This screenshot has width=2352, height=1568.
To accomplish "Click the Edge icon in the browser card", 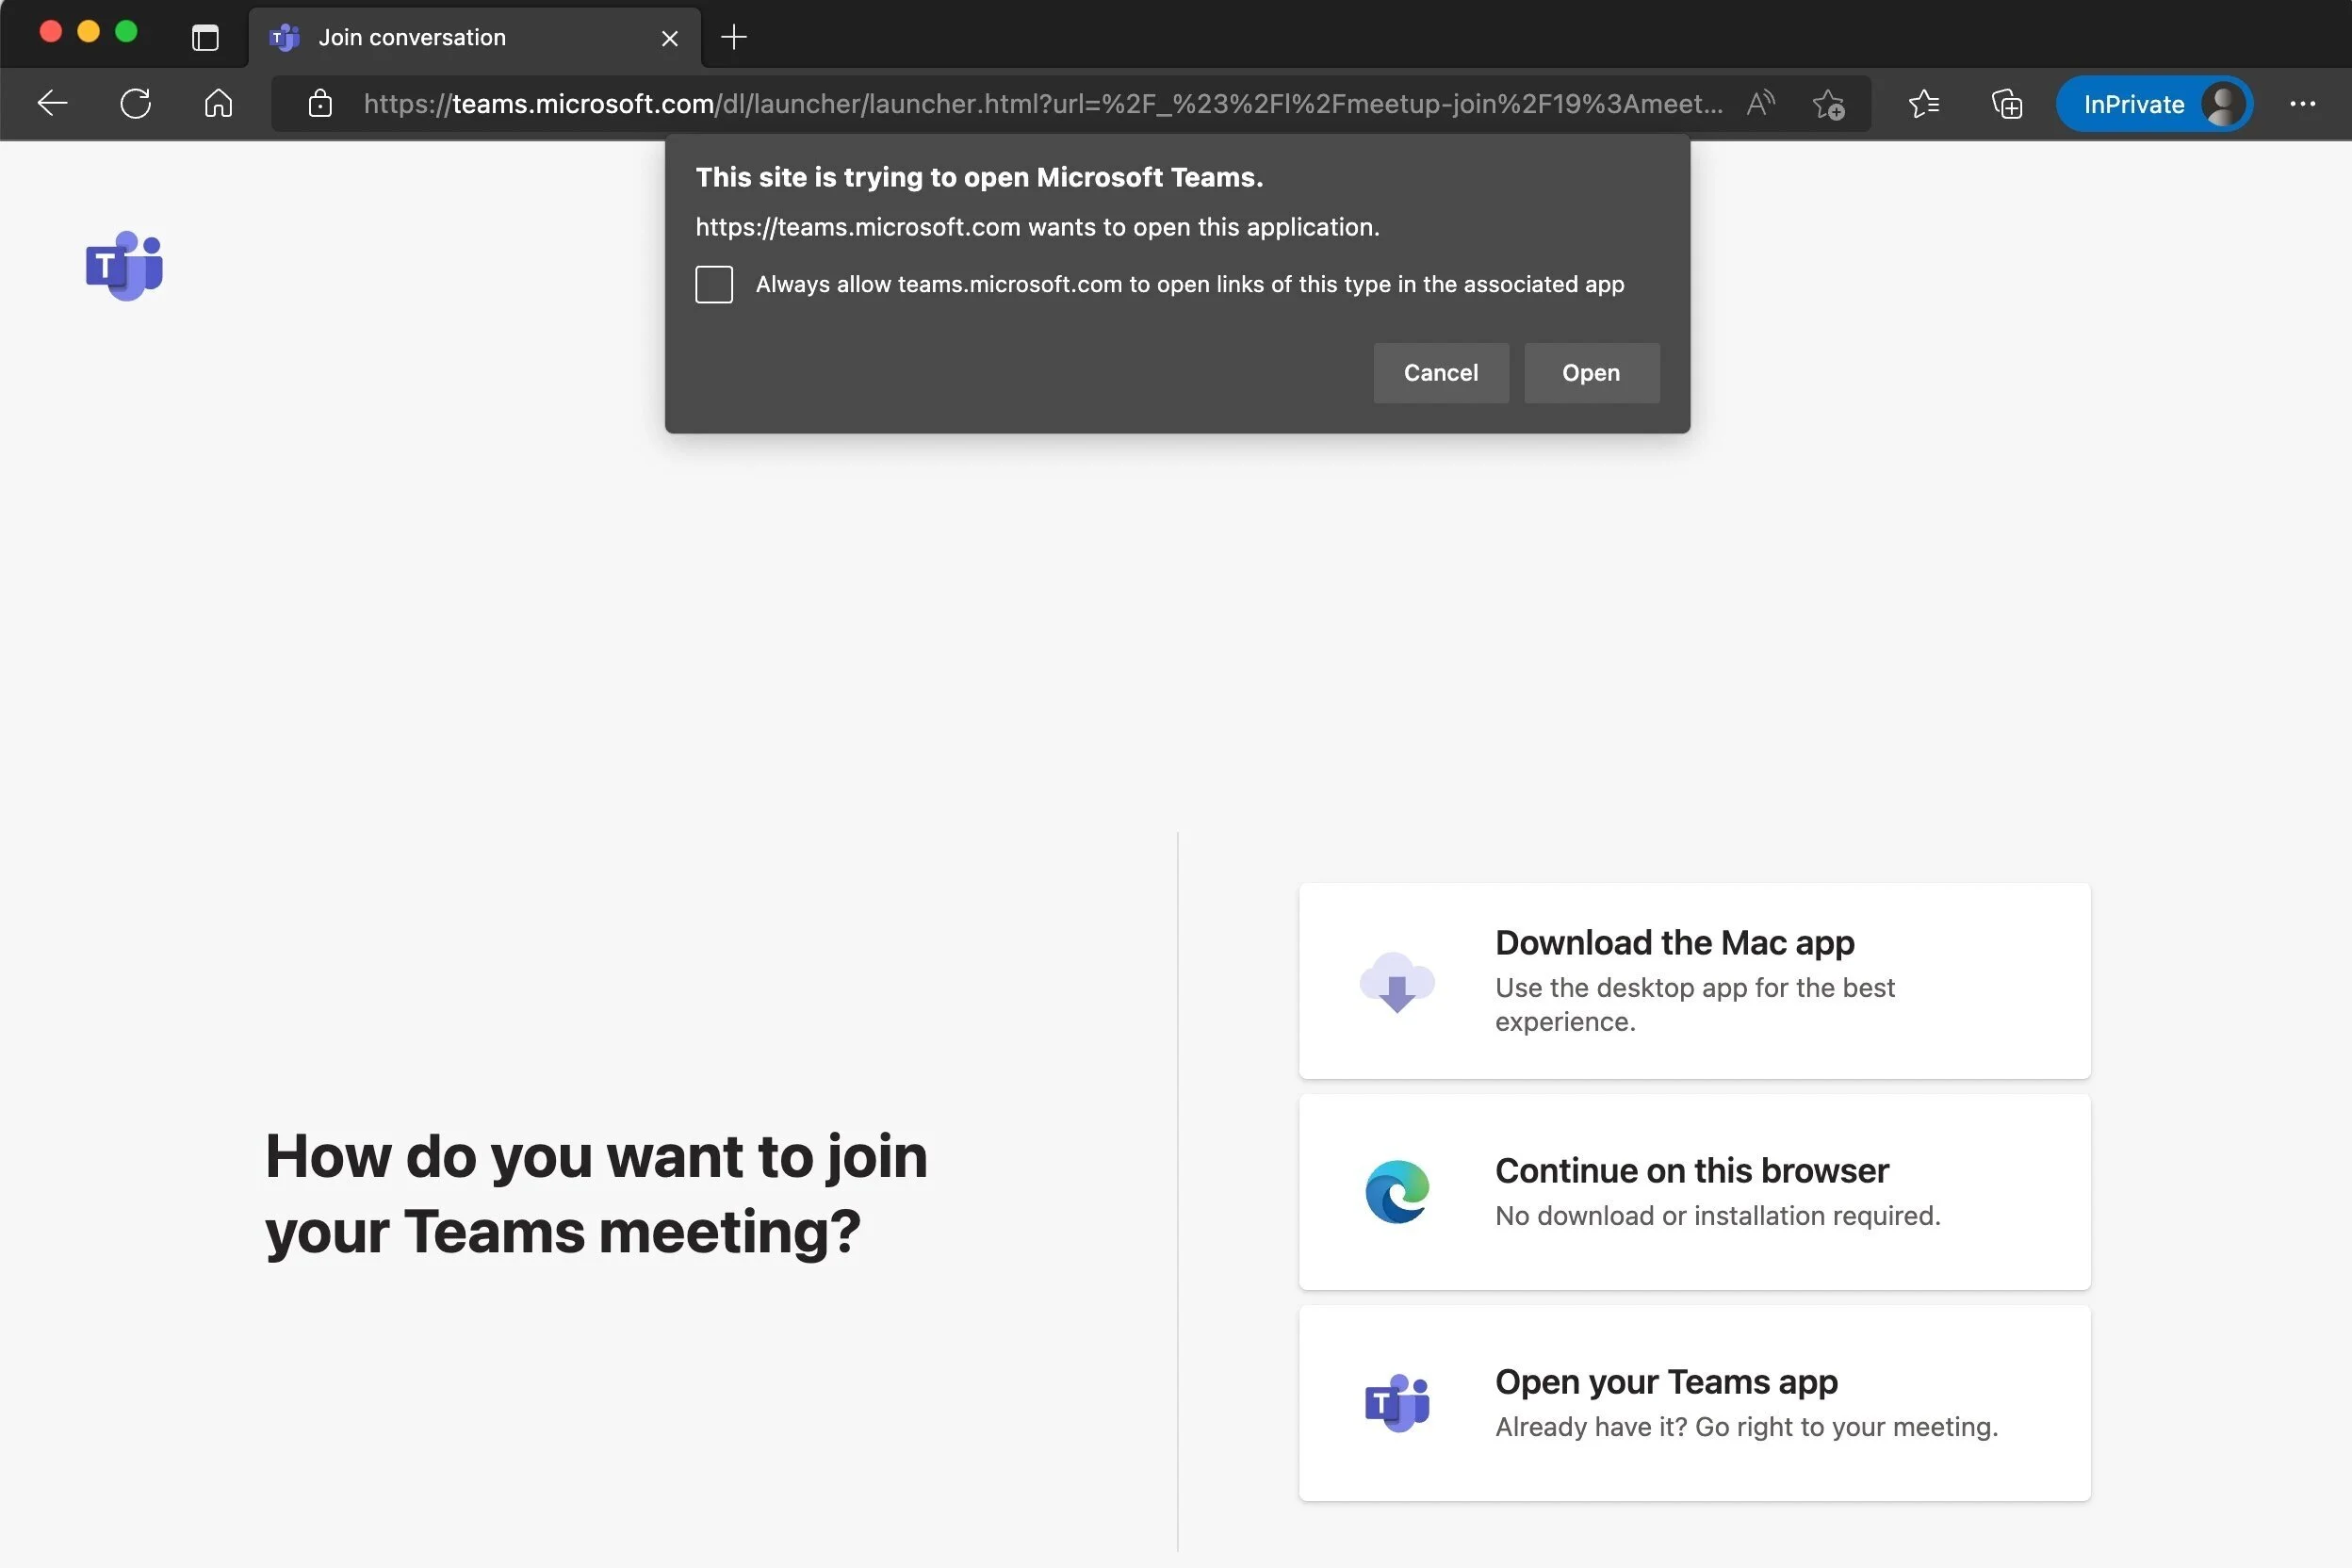I will pos(1397,1191).
